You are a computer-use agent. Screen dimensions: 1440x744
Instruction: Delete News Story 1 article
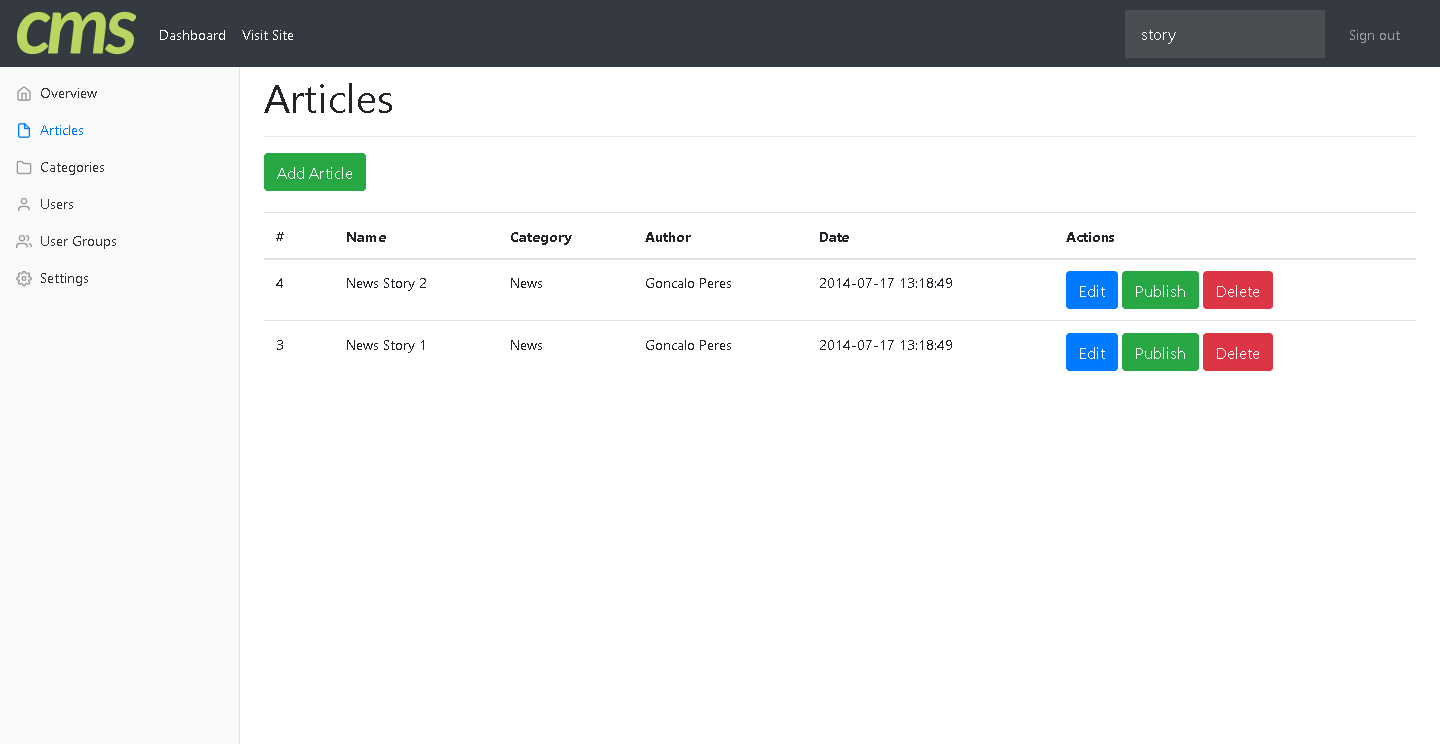tap(1237, 353)
